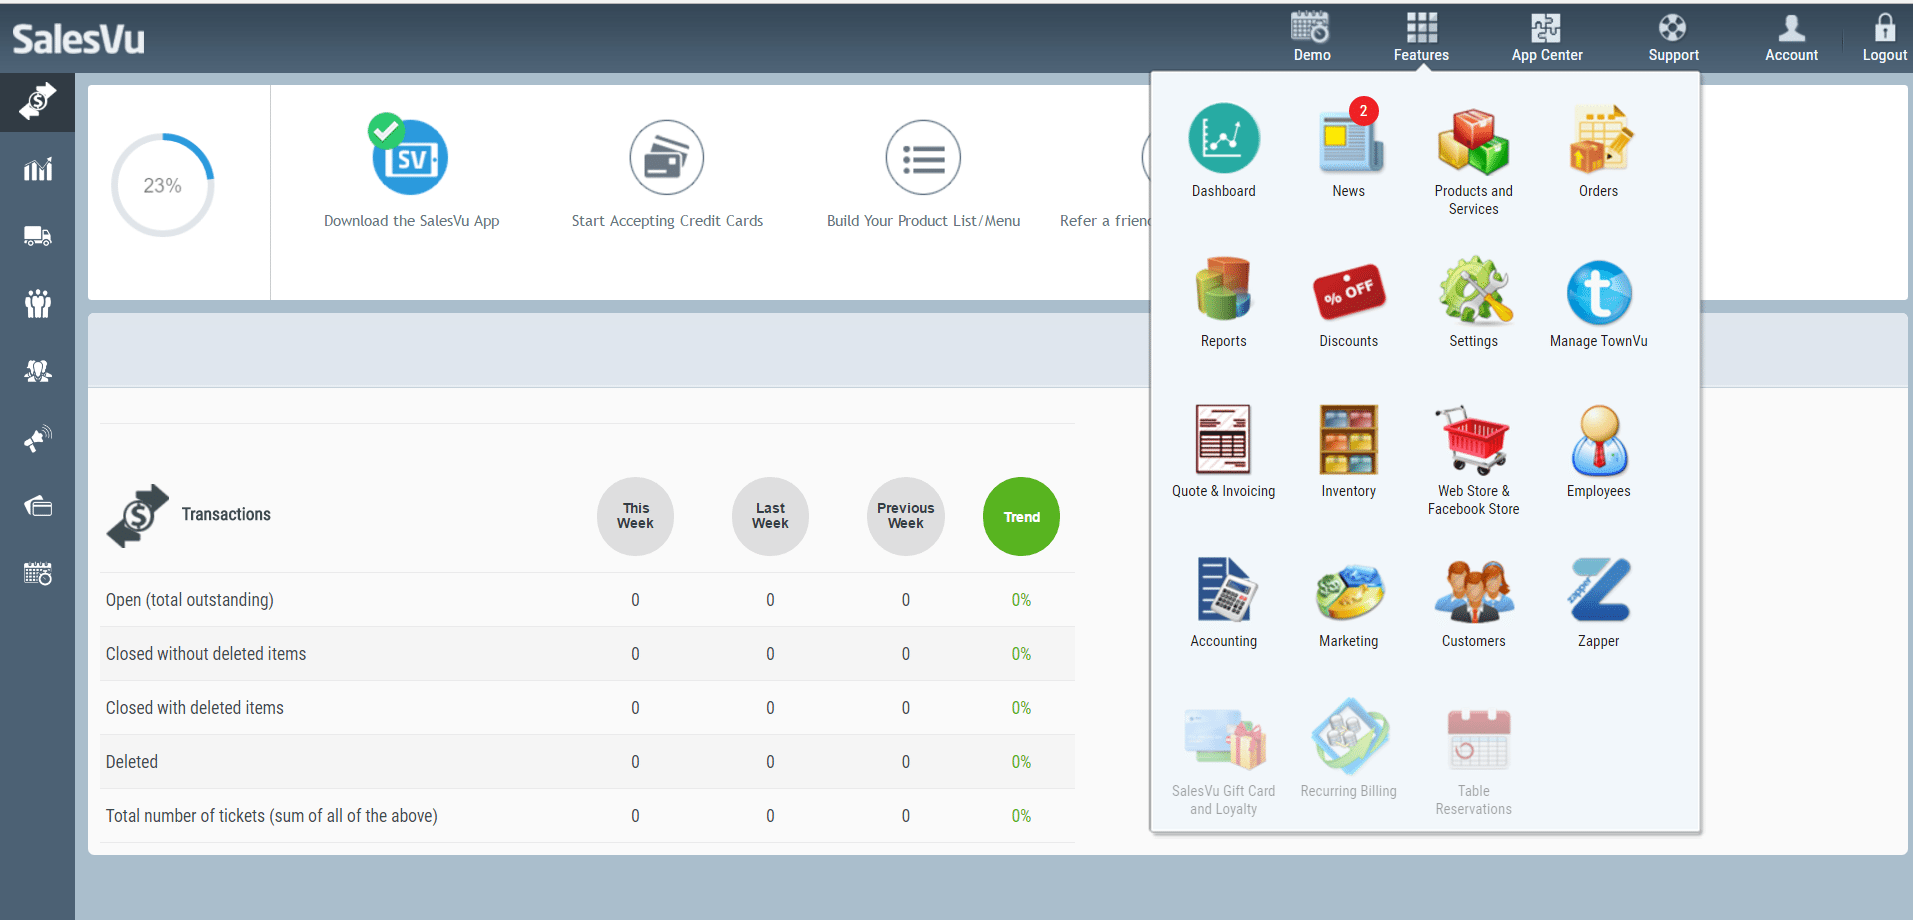Open the Zapper icon
The image size is (1913, 920).
pos(1599,590)
